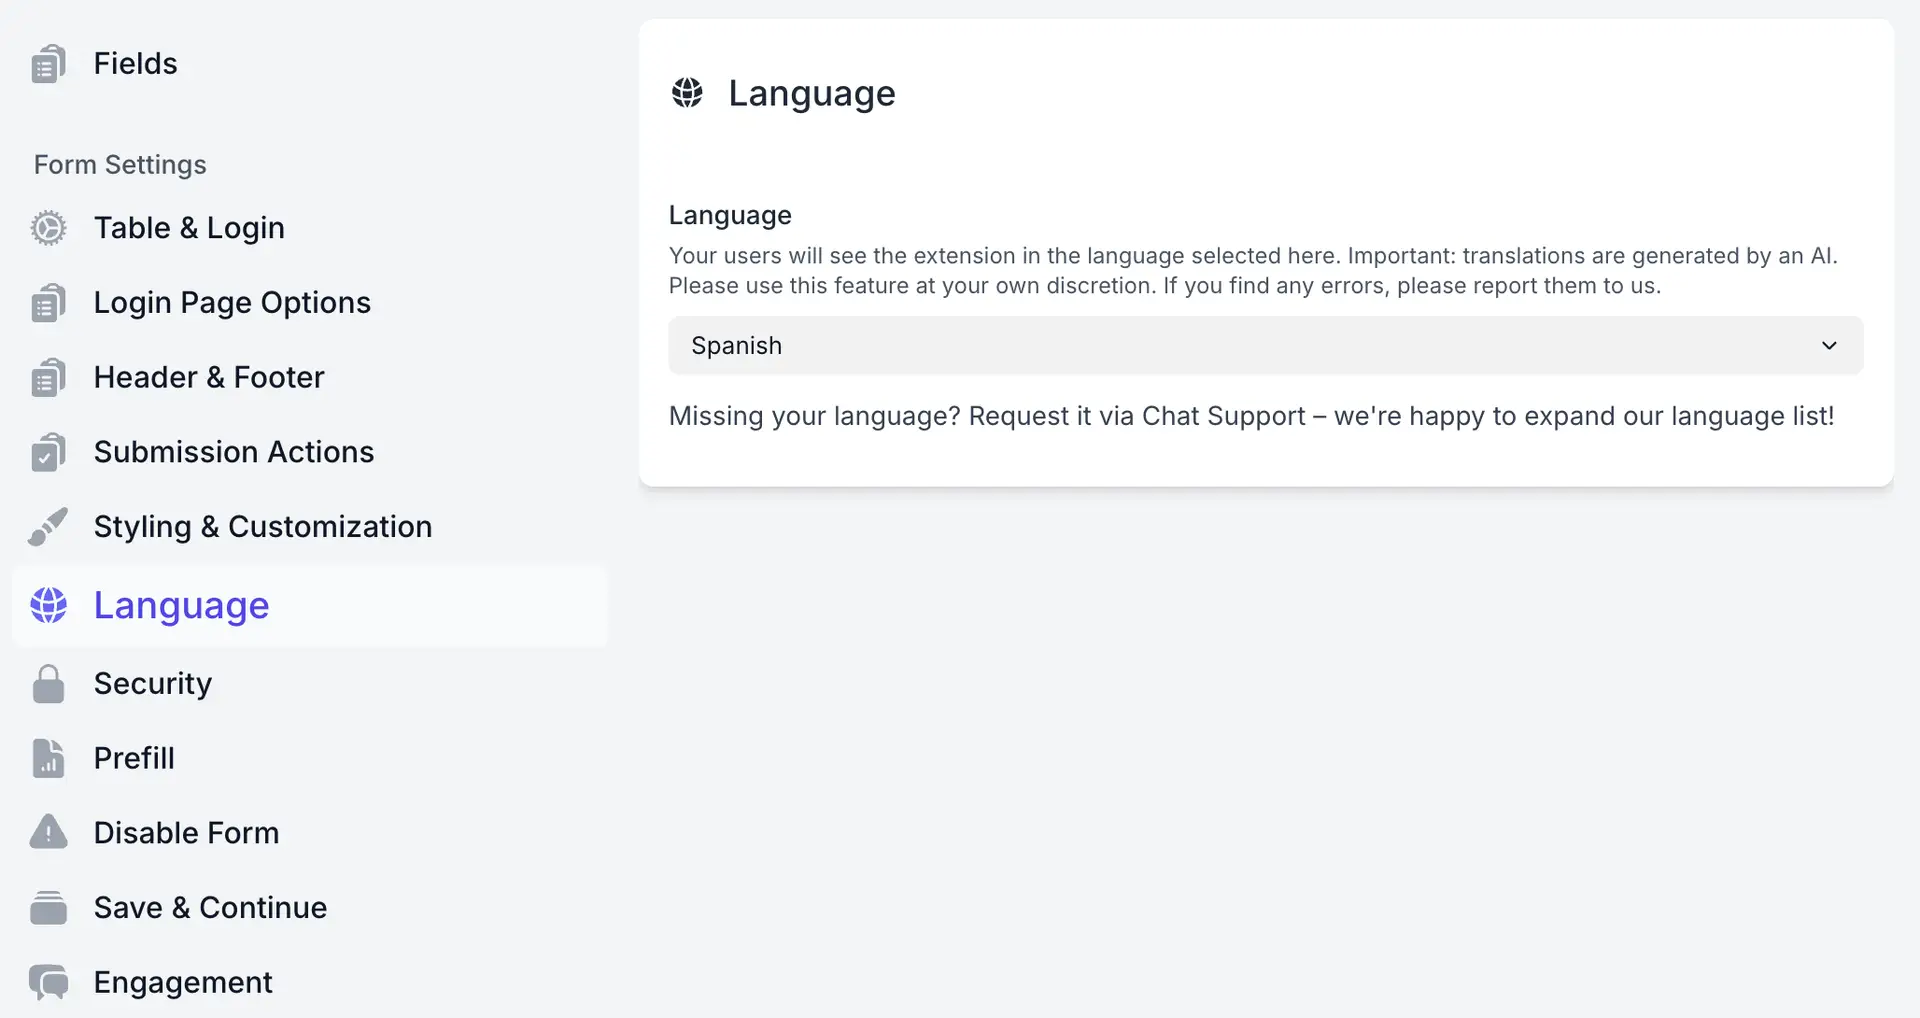The height and width of the screenshot is (1018, 1920).
Task: Click the stacked cards icon for Save & Continue
Action: click(x=48, y=907)
